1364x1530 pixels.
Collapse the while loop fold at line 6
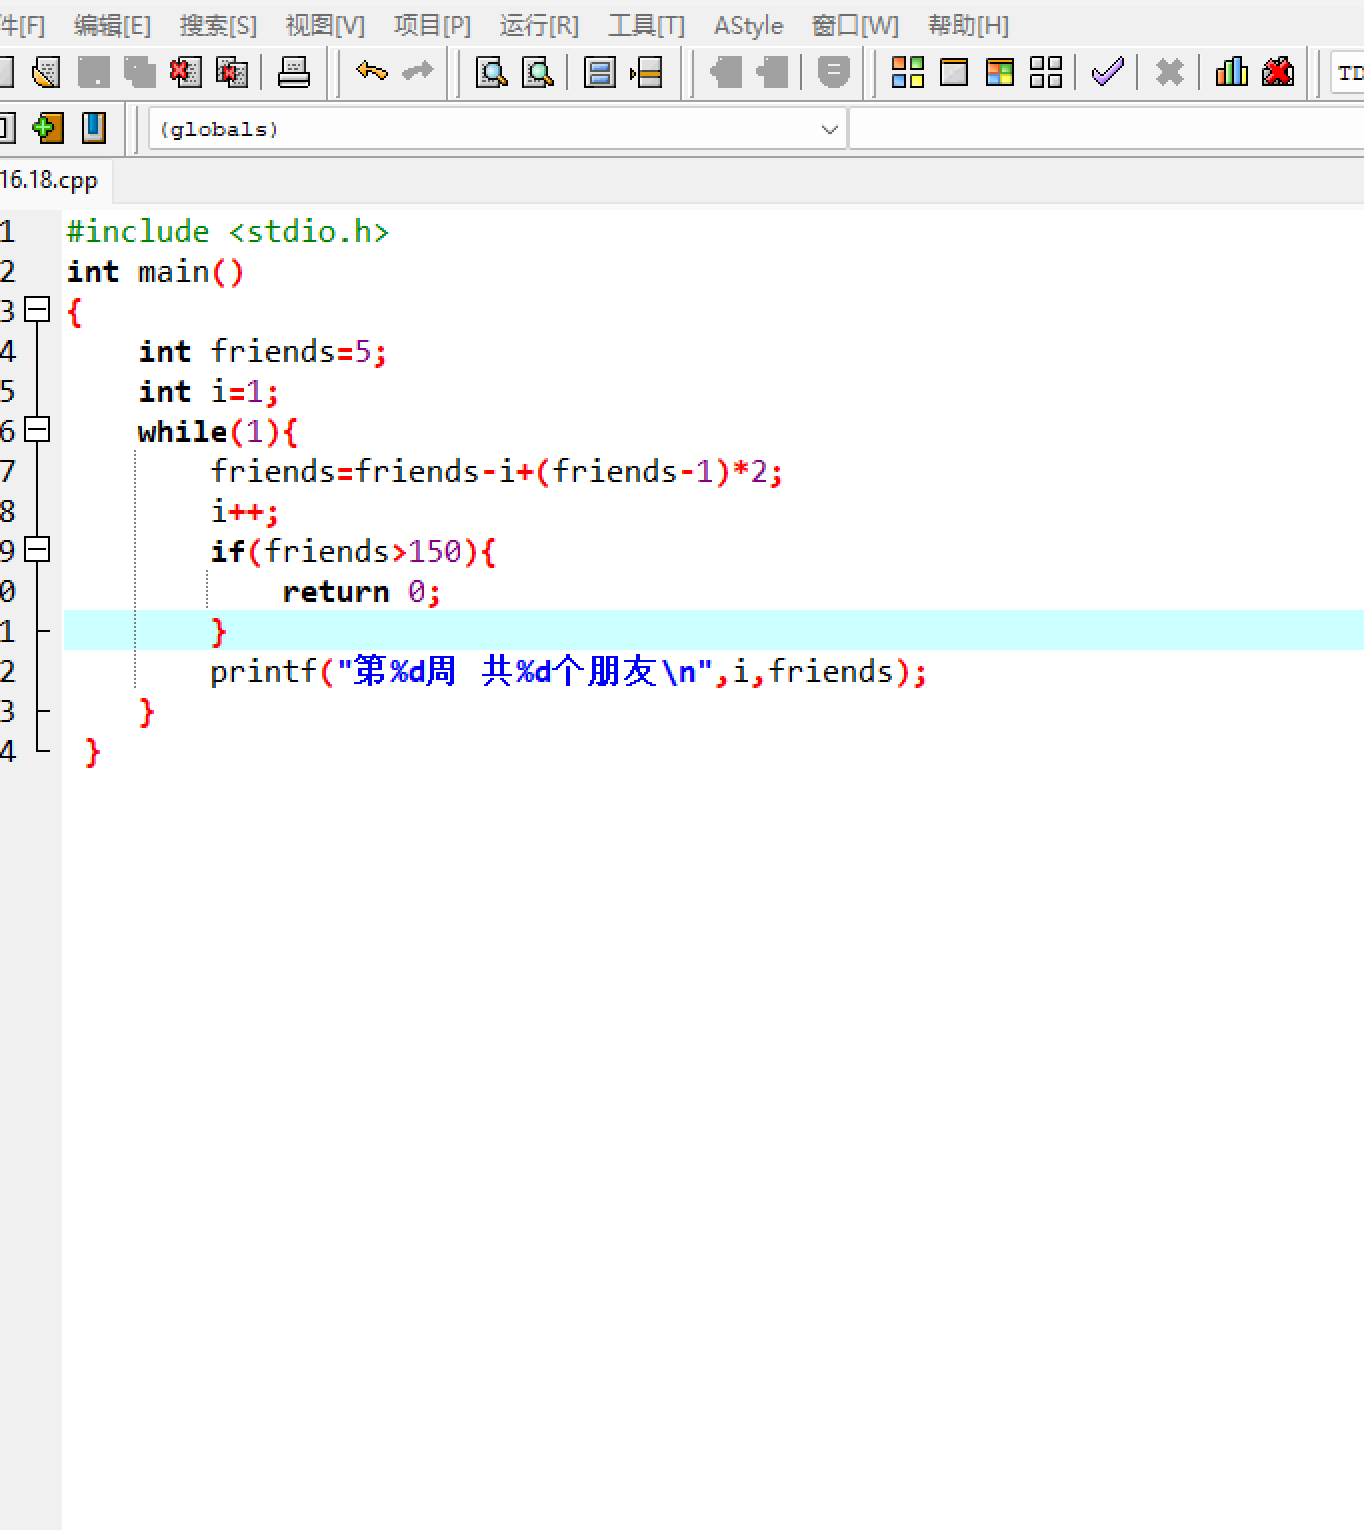[37, 430]
